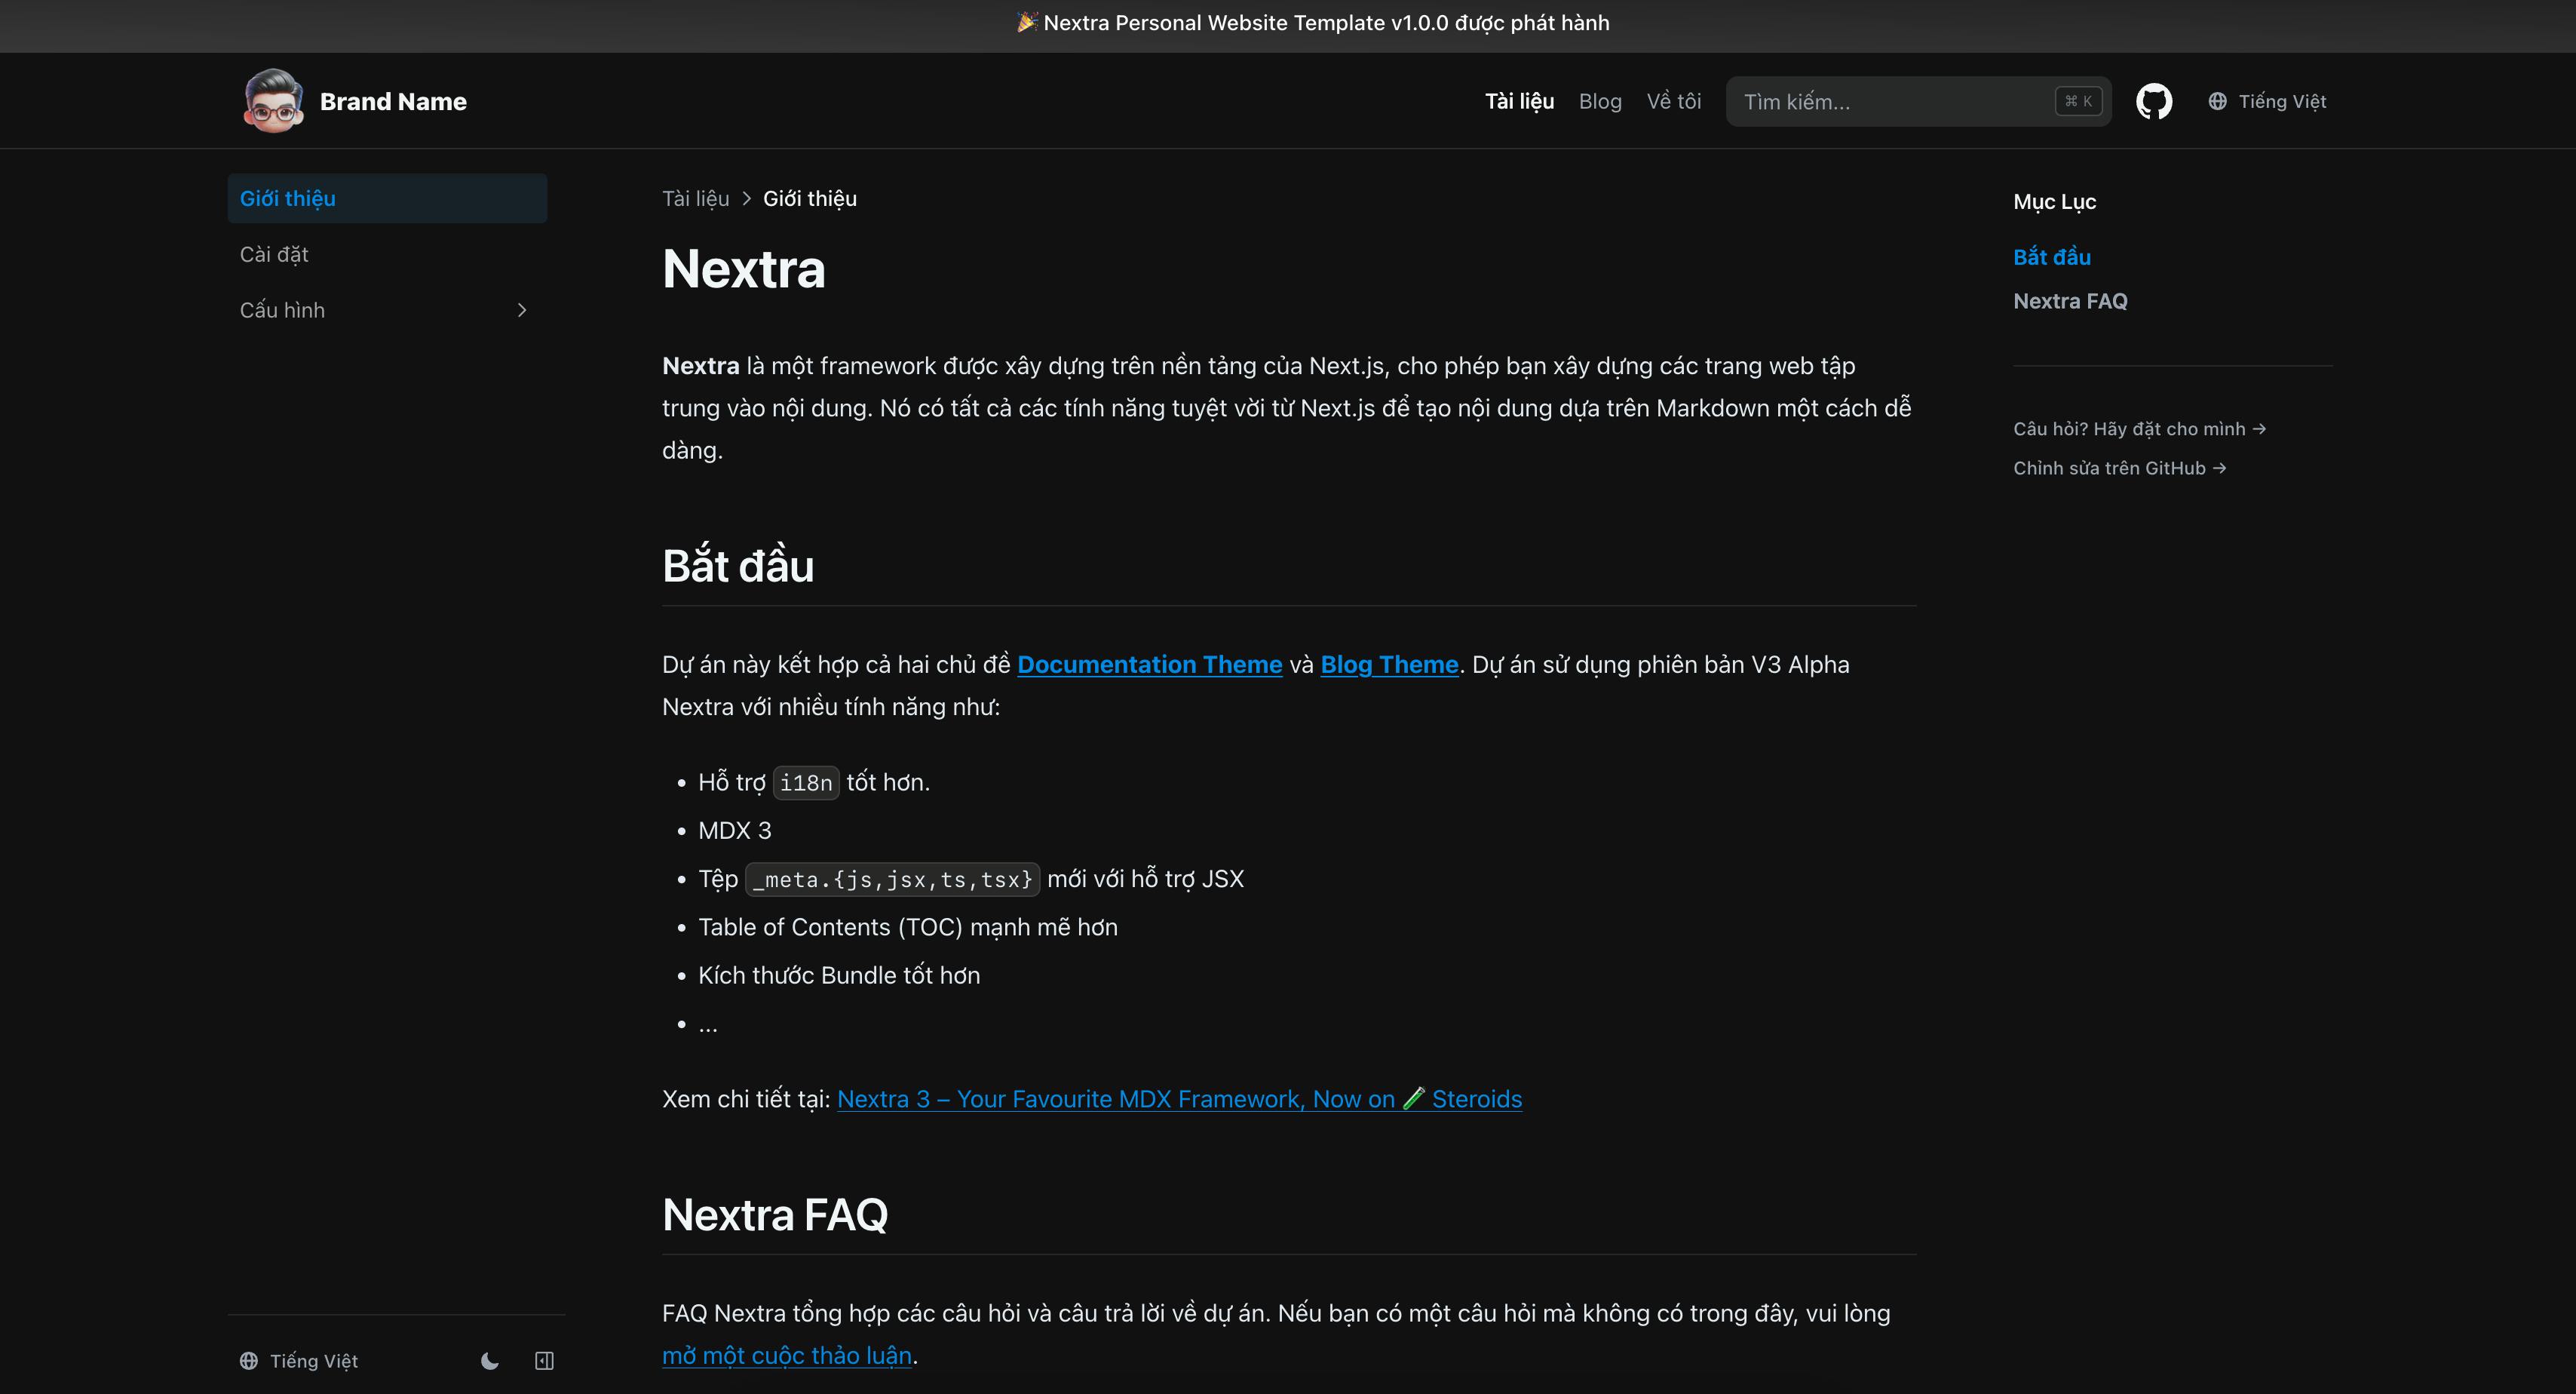Click the ⌘ K shortcut badge
Screen dimensions: 2576x1394
pos(2078,101)
